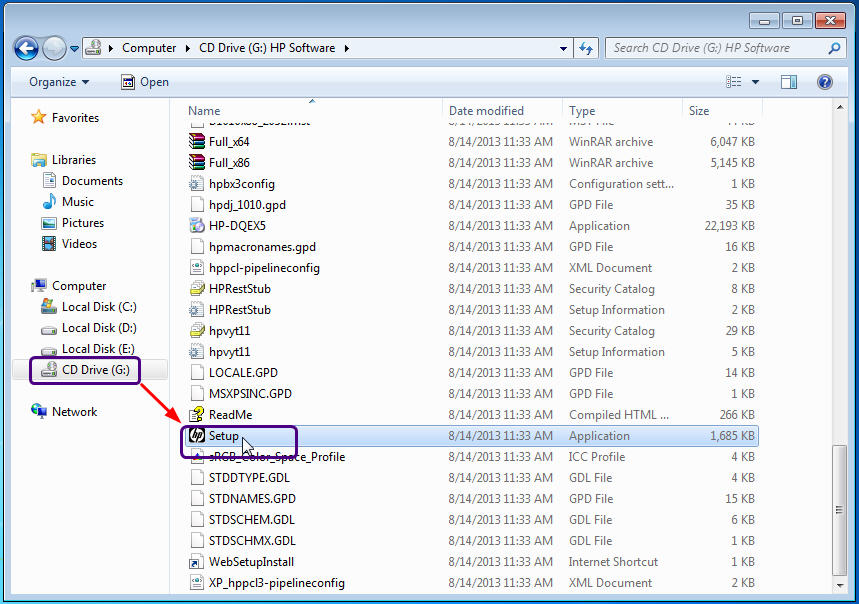Click the vertical scrollbar thumb
The height and width of the screenshot is (604, 859).
coord(839,509)
